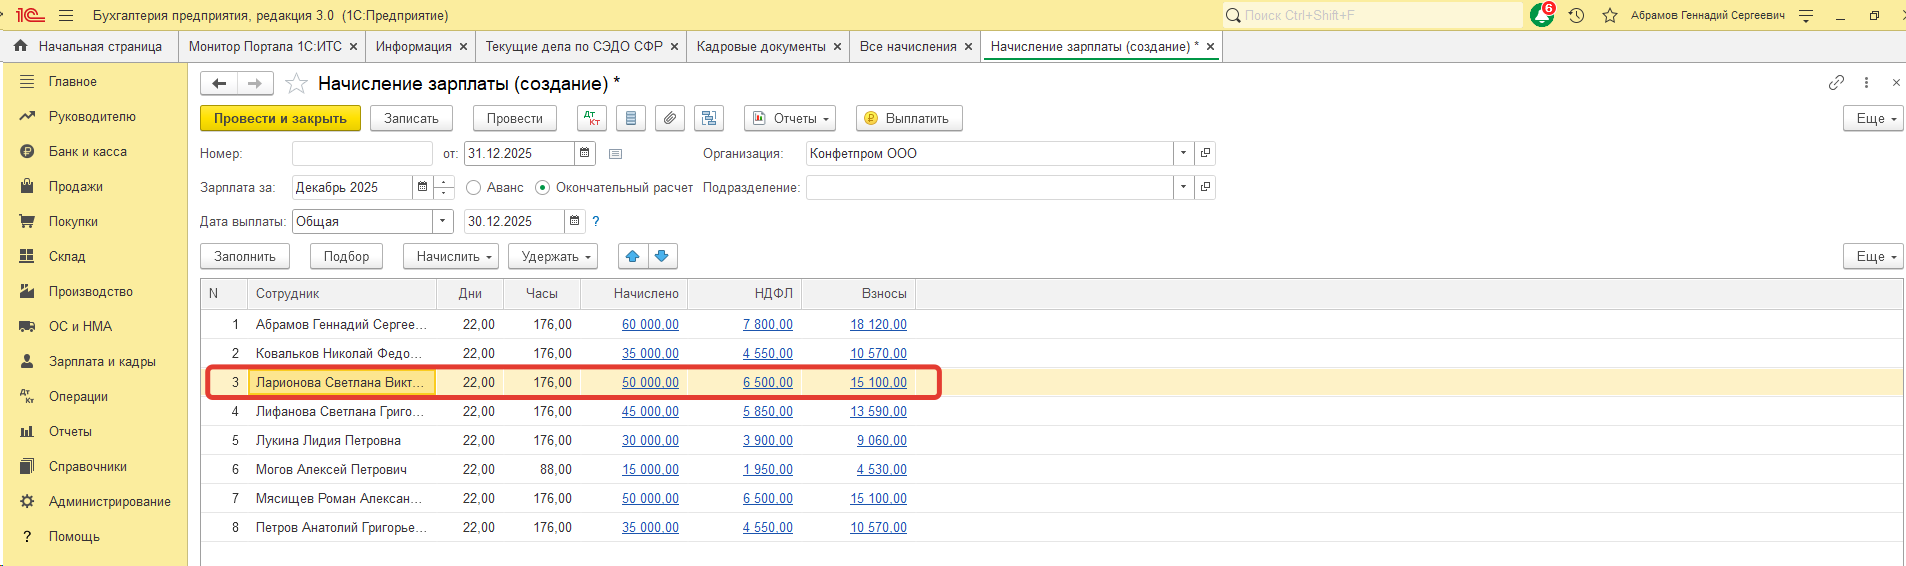1906x566 pixels.
Task: Move row up with blue arrow
Action: tap(633, 256)
